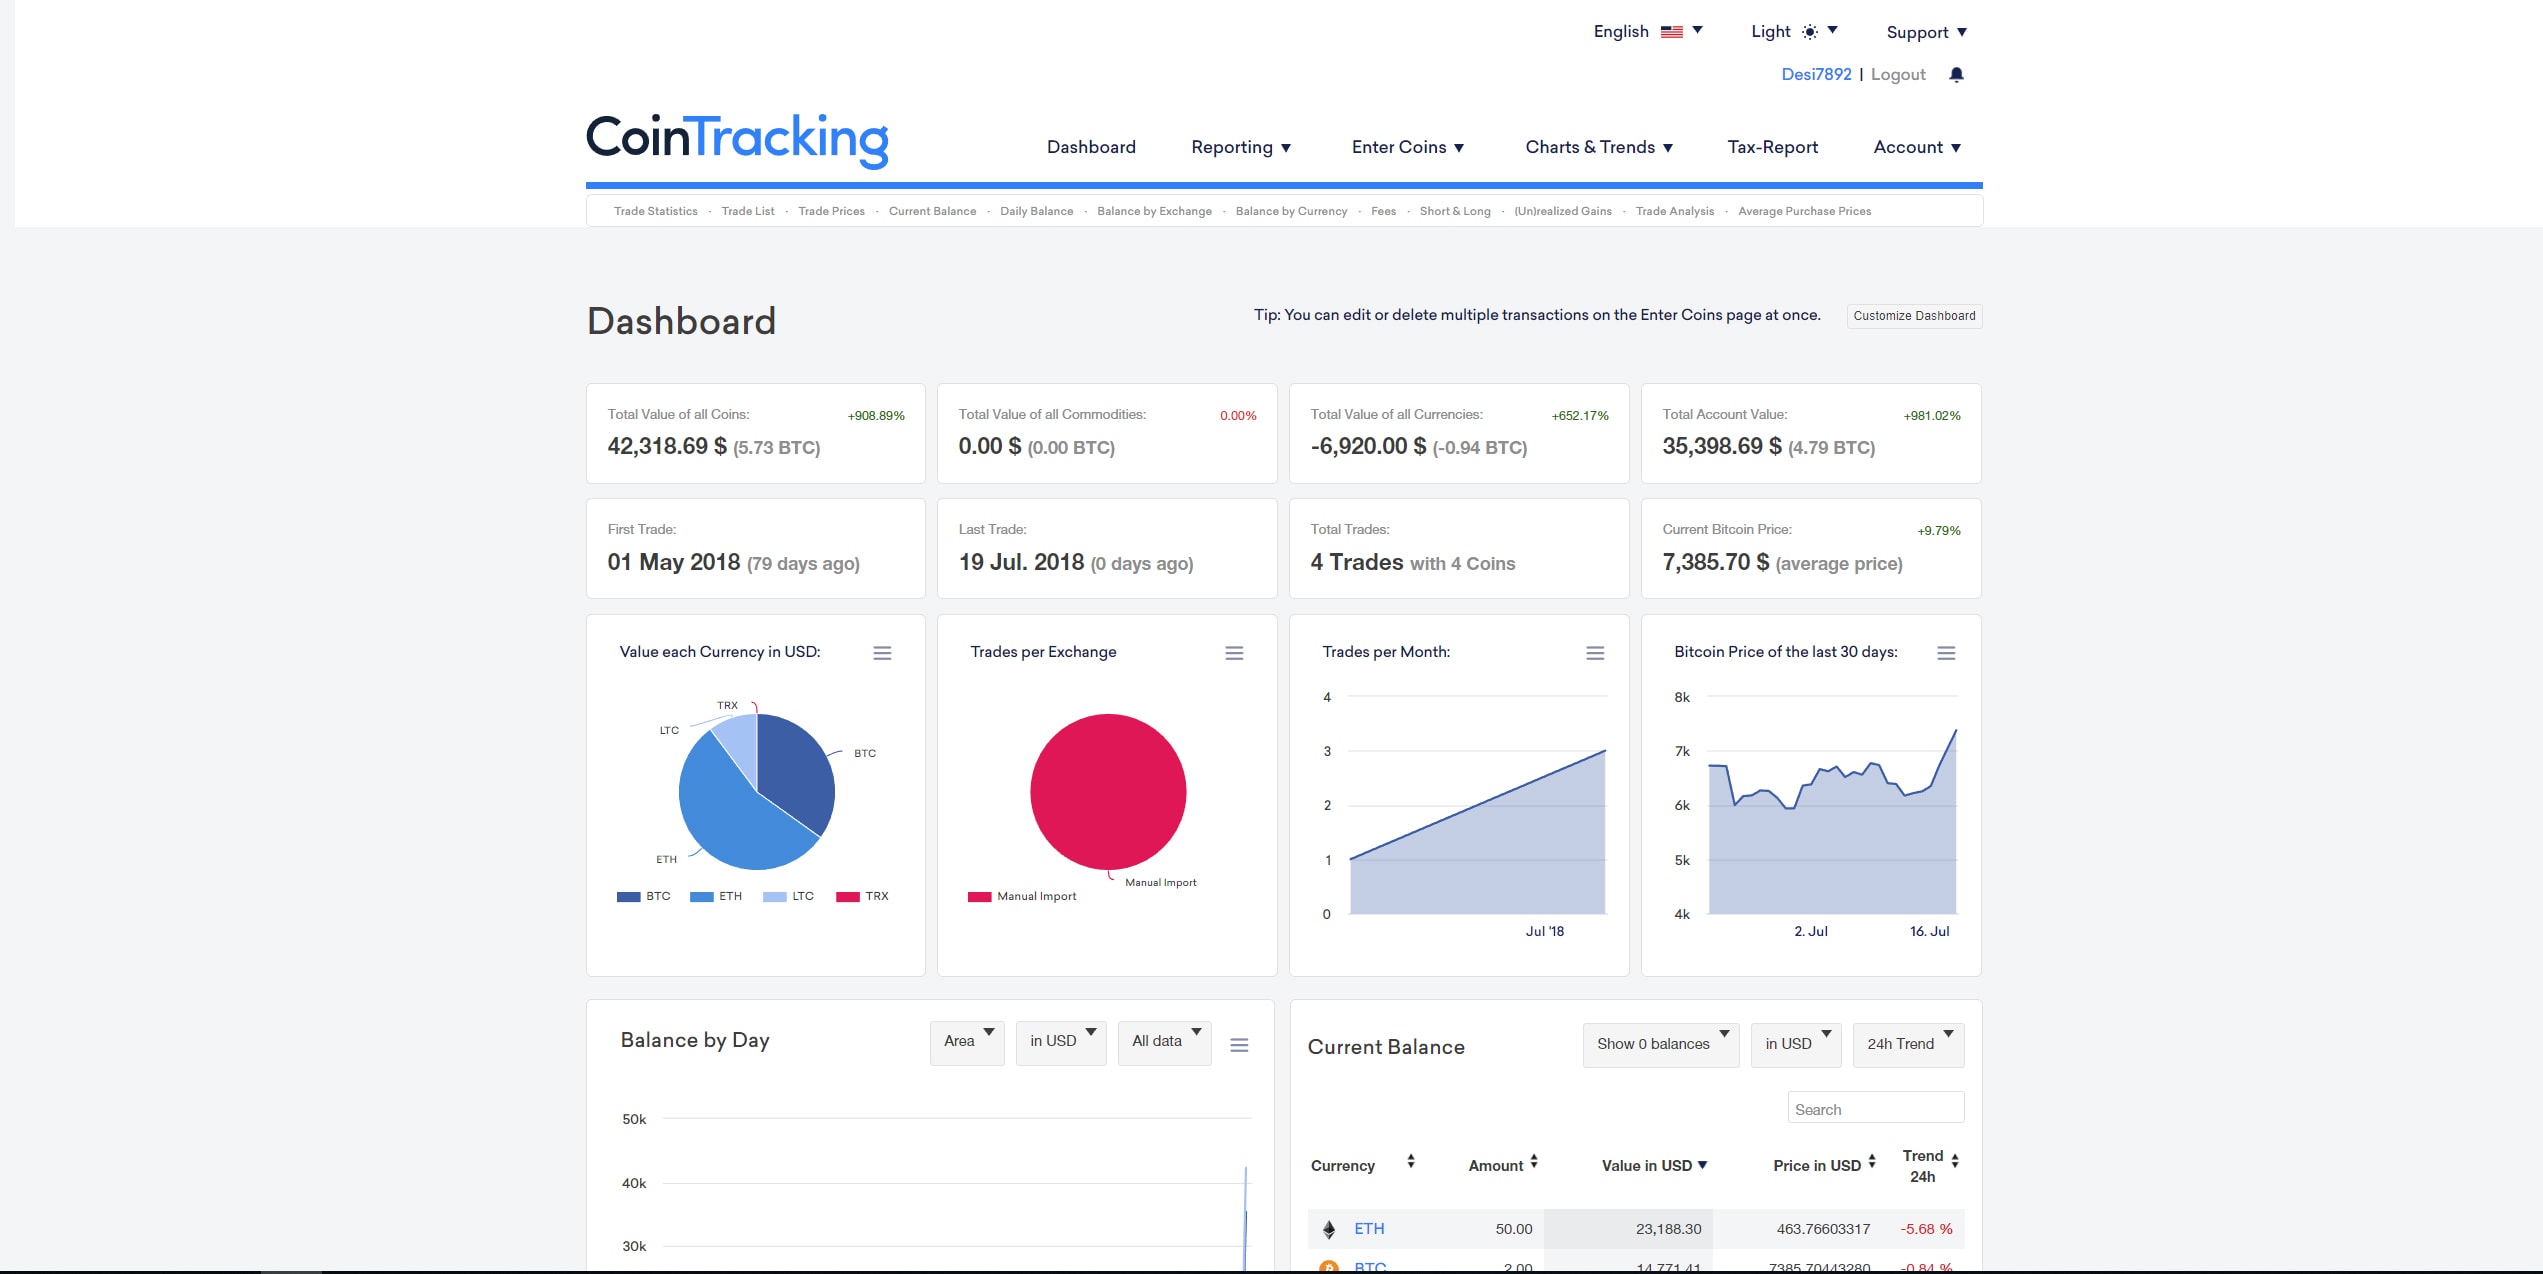
Task: Open the Charts & Trends menu
Action: tap(1599, 147)
